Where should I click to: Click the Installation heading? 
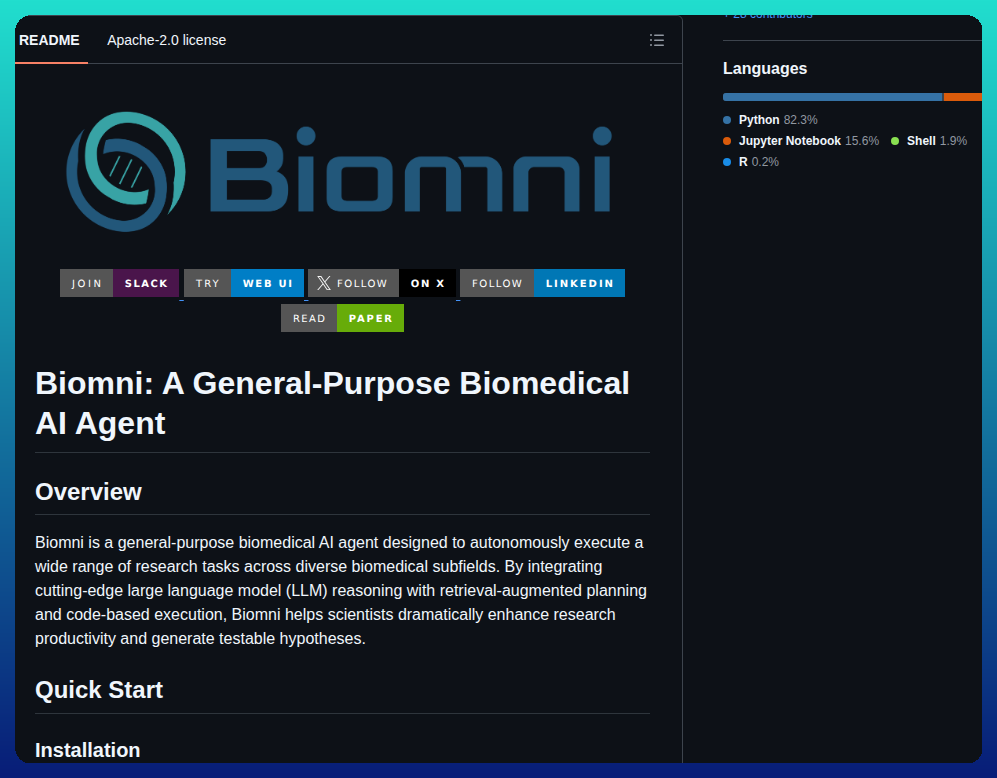[x=88, y=750]
